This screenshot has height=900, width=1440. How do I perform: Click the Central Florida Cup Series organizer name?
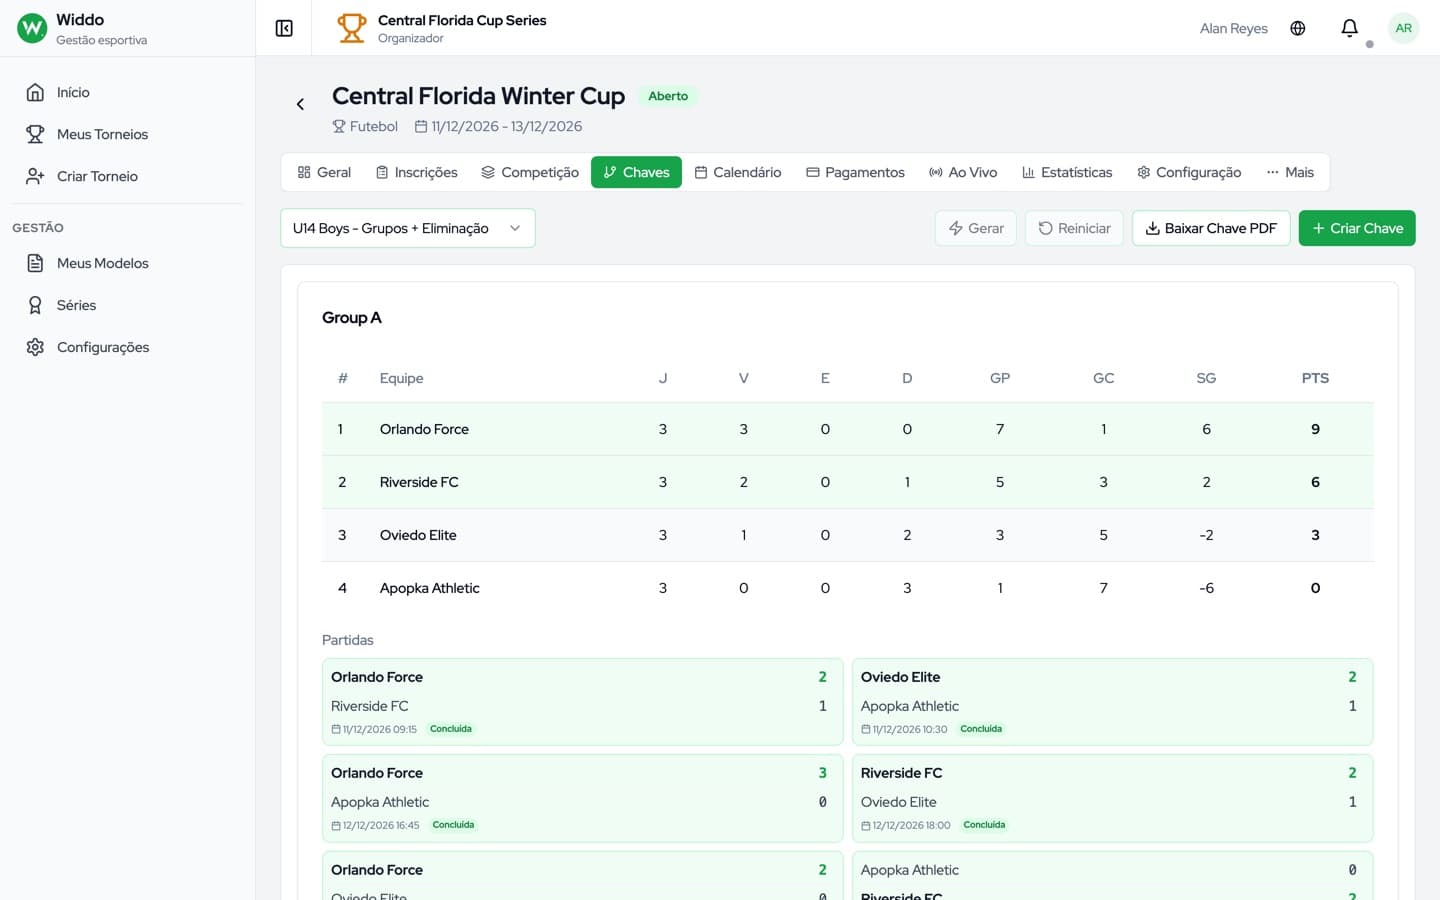click(462, 20)
